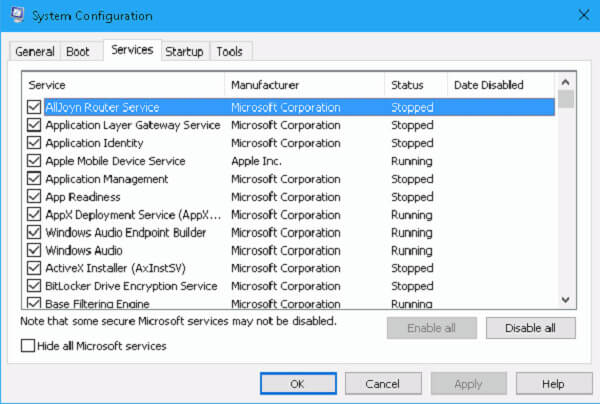The image size is (600, 404).
Task: Click Running status of Windows Audio Endpoint Builder
Action: click(x=412, y=232)
